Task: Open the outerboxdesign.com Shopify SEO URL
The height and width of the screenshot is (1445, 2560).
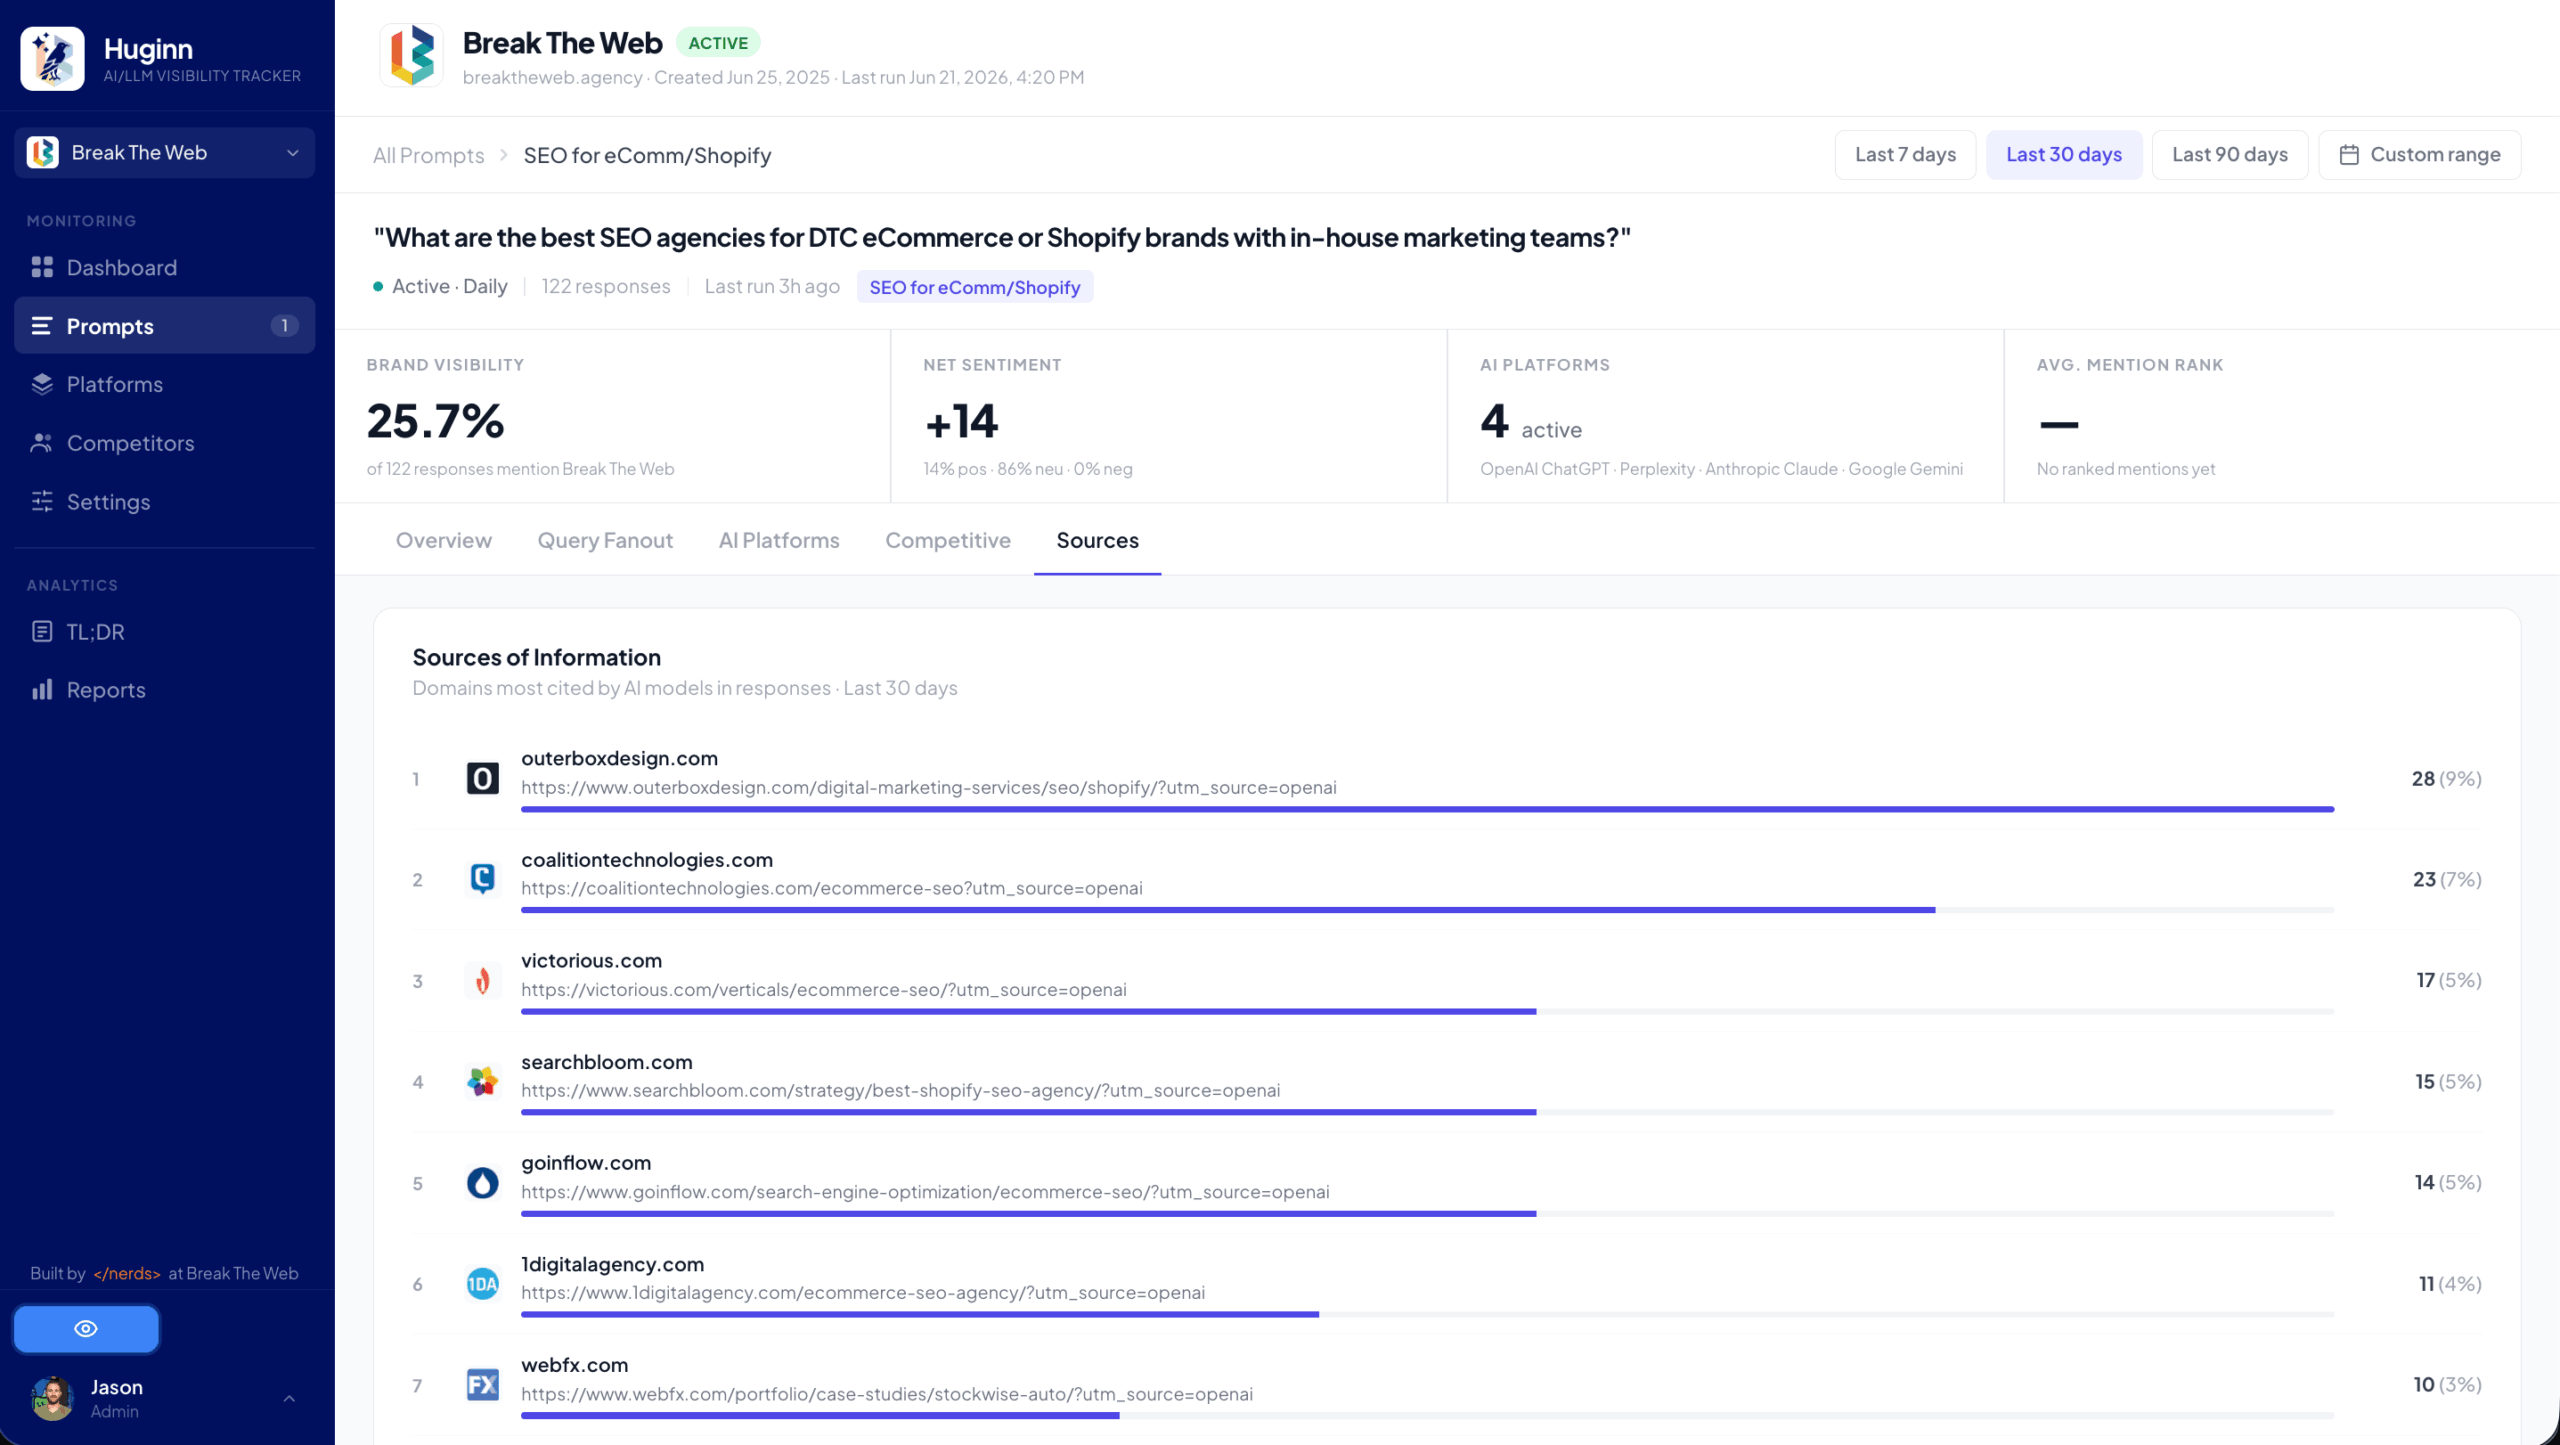Action: tap(928, 788)
